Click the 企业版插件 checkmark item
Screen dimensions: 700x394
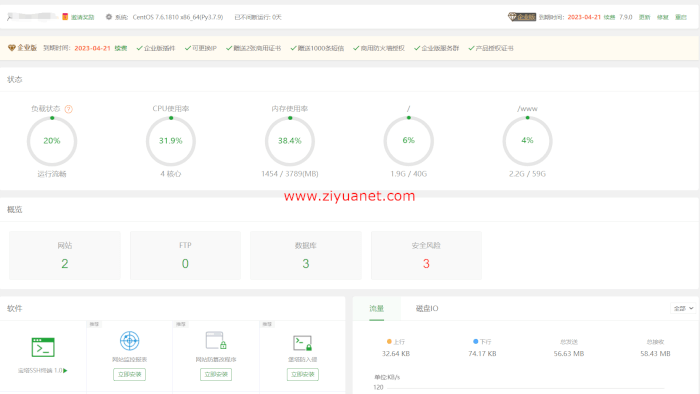coord(156,48)
